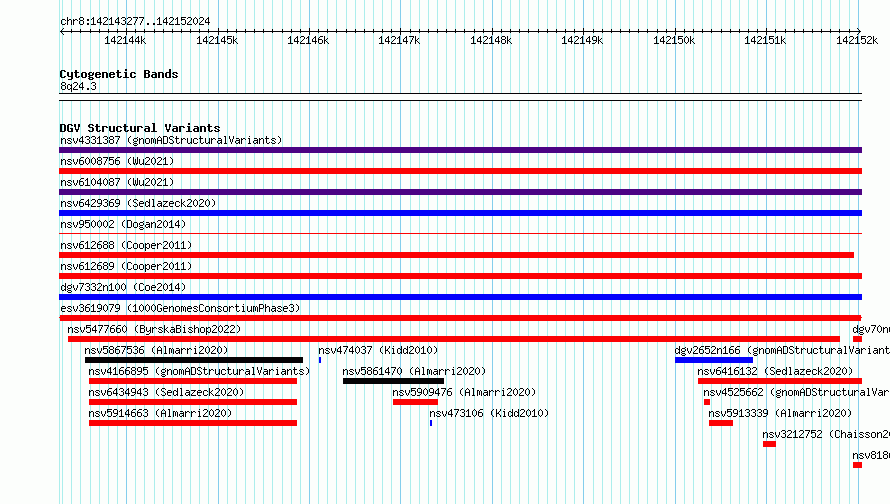Click the small nsv4525662 red marker
The width and height of the screenshot is (890, 504).
(x=707, y=402)
